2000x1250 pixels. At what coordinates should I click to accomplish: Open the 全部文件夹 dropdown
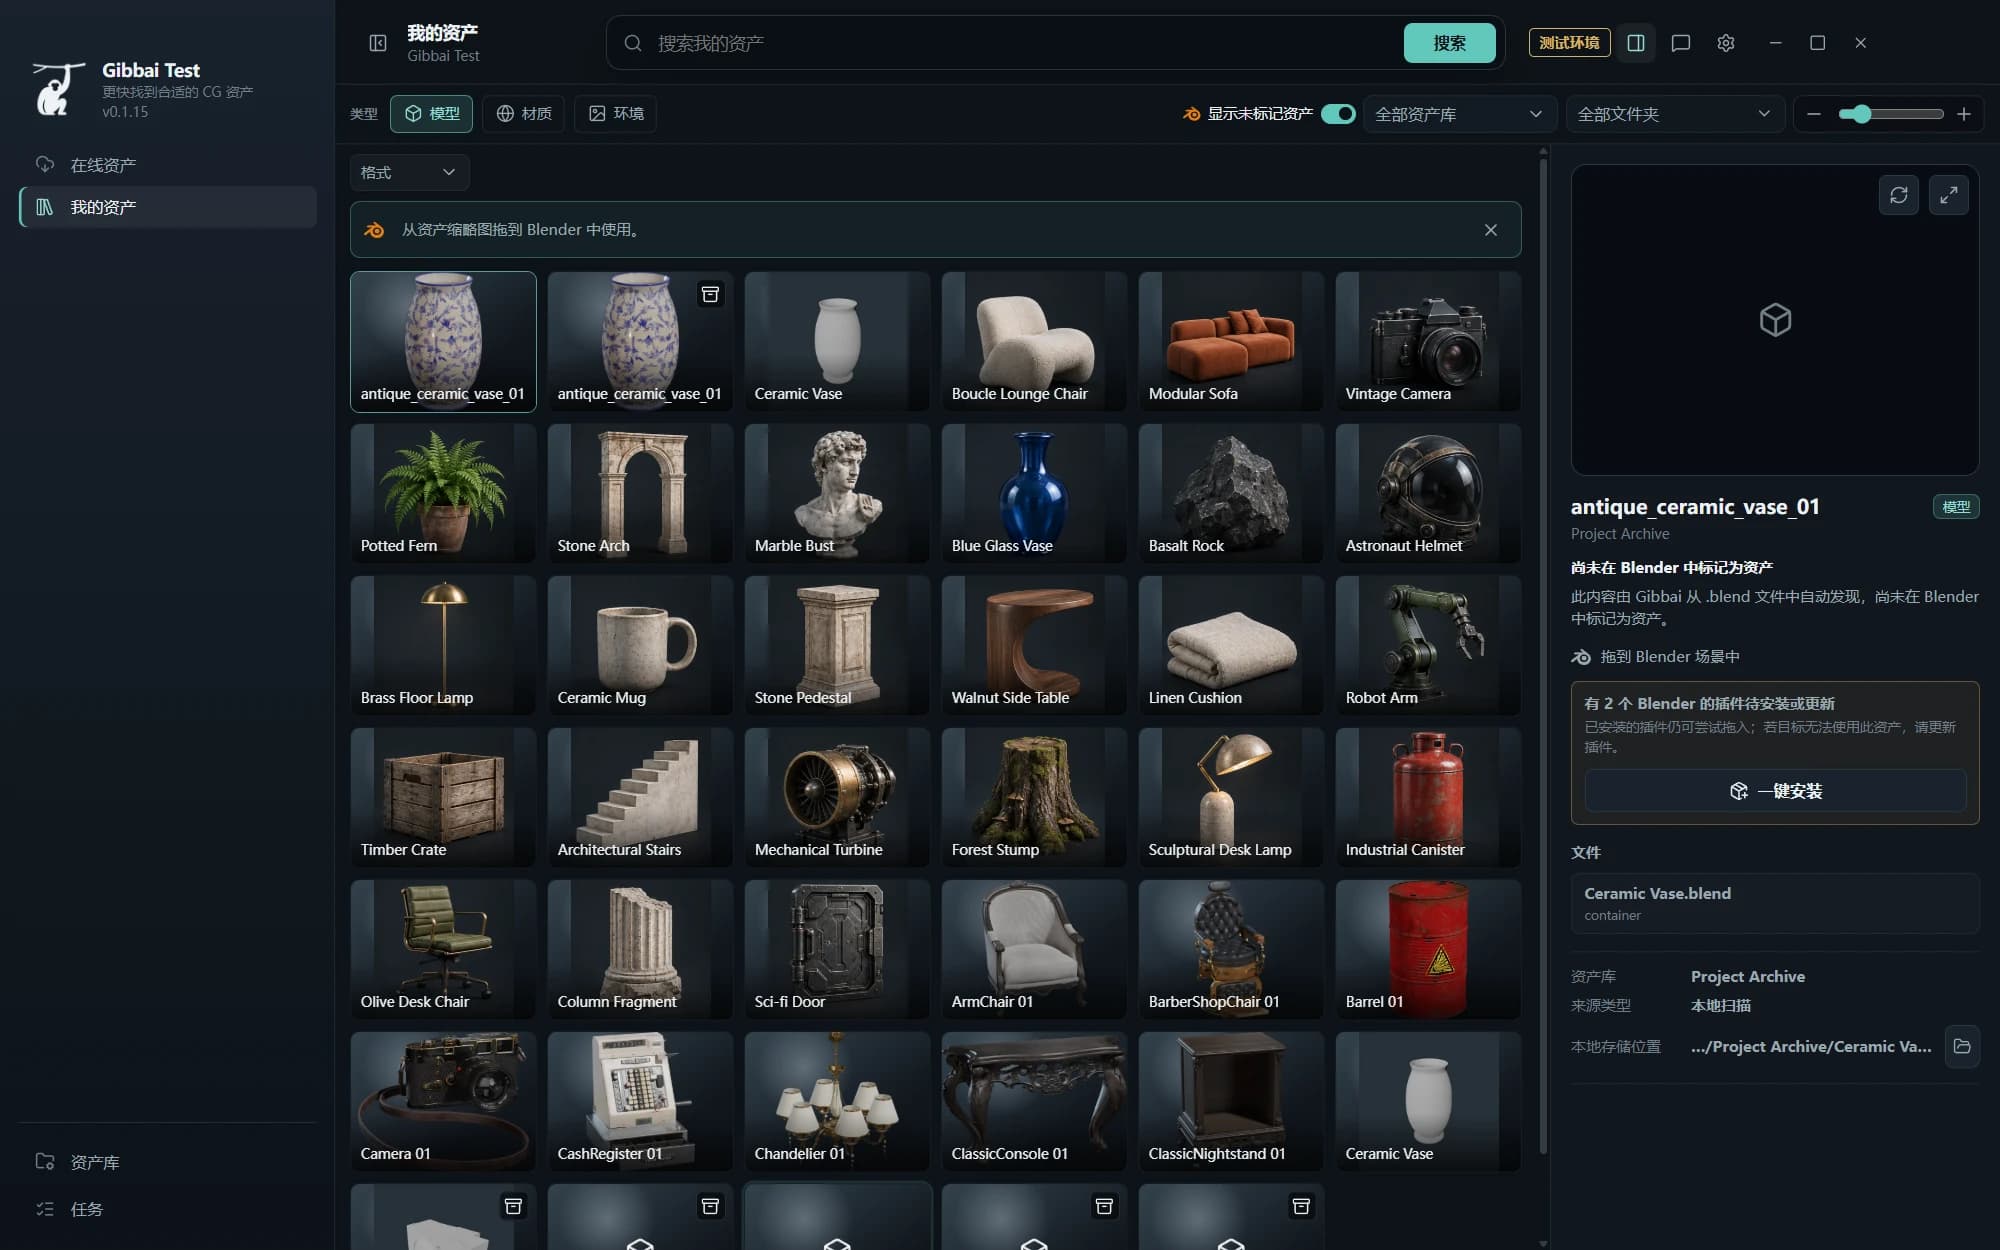click(x=1674, y=114)
